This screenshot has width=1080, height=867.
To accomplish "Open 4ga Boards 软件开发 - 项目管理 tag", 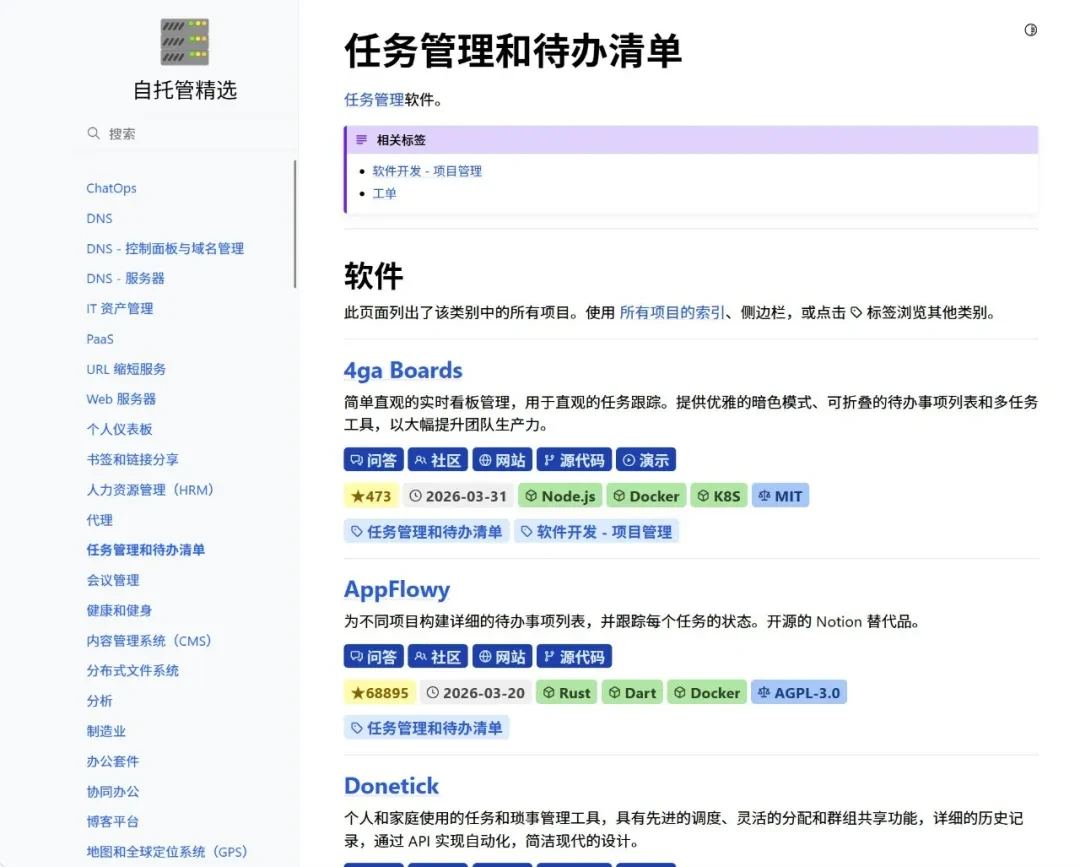I will click(x=596, y=532).
